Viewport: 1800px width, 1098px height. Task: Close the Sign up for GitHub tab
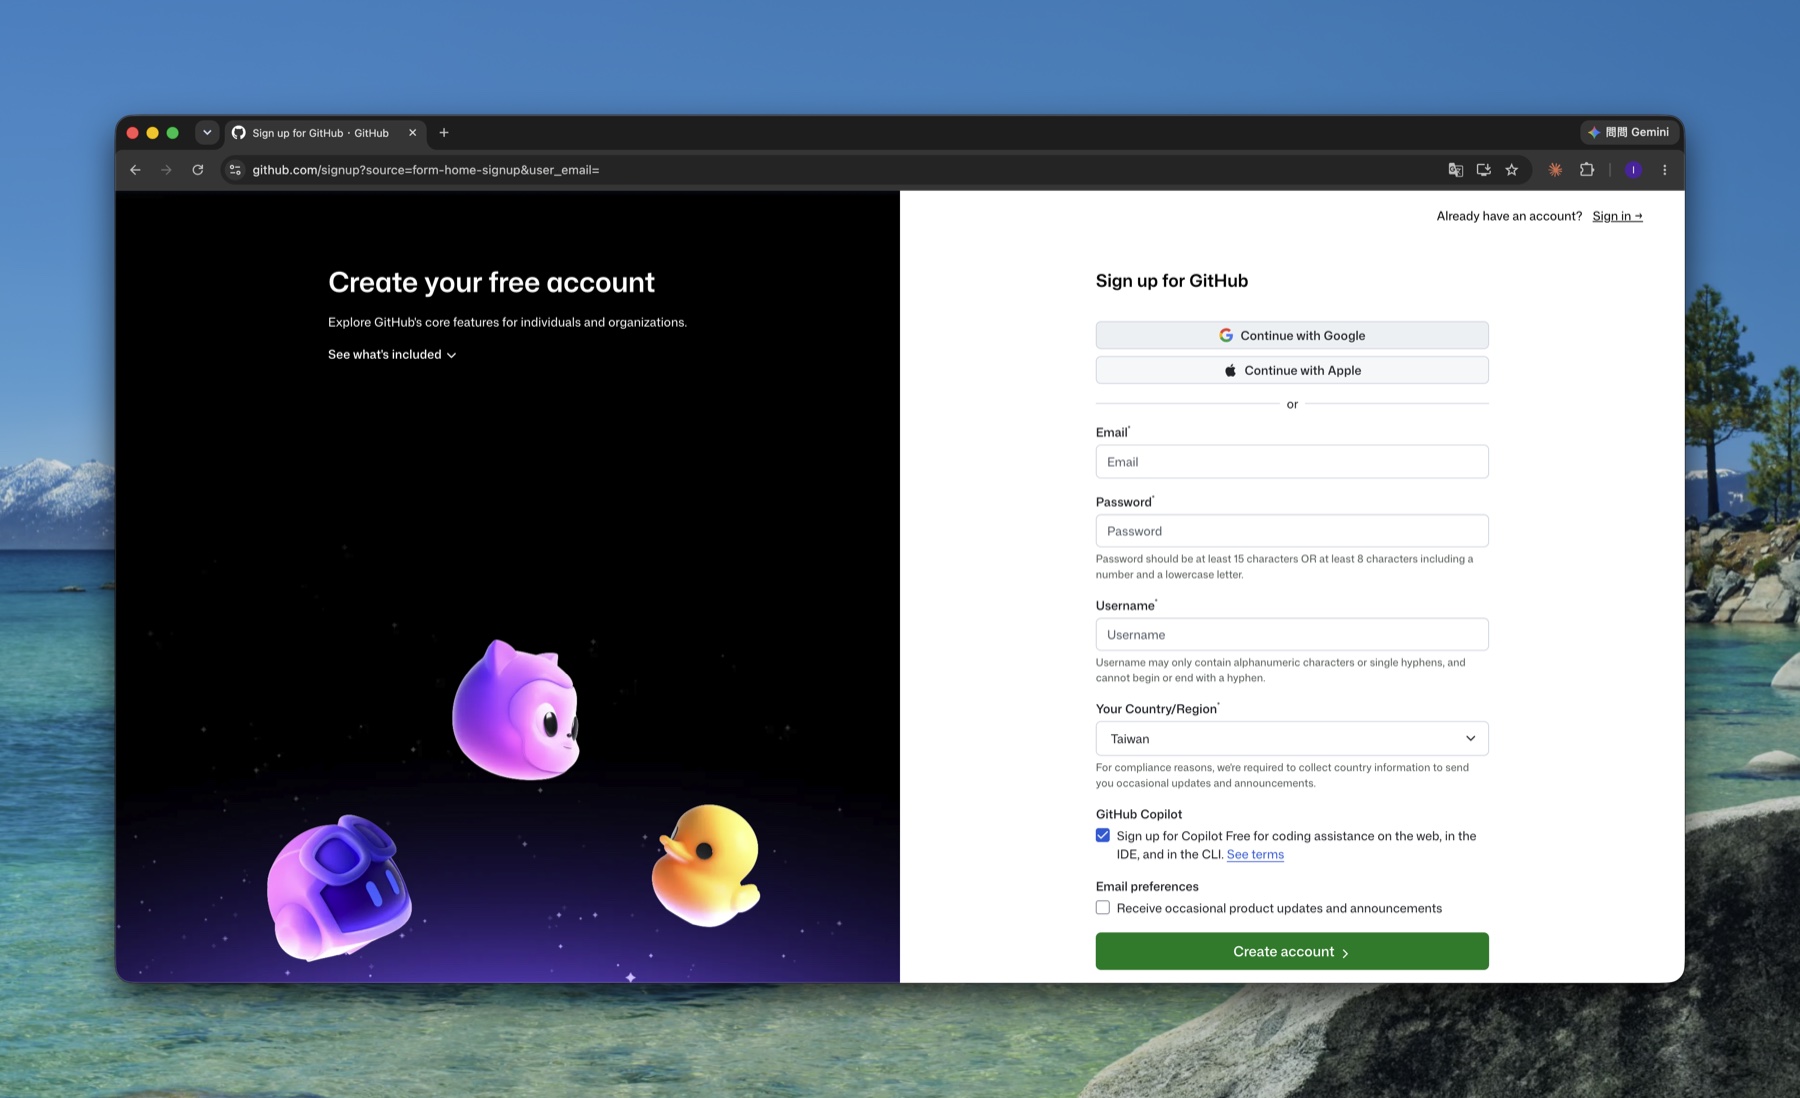412,133
